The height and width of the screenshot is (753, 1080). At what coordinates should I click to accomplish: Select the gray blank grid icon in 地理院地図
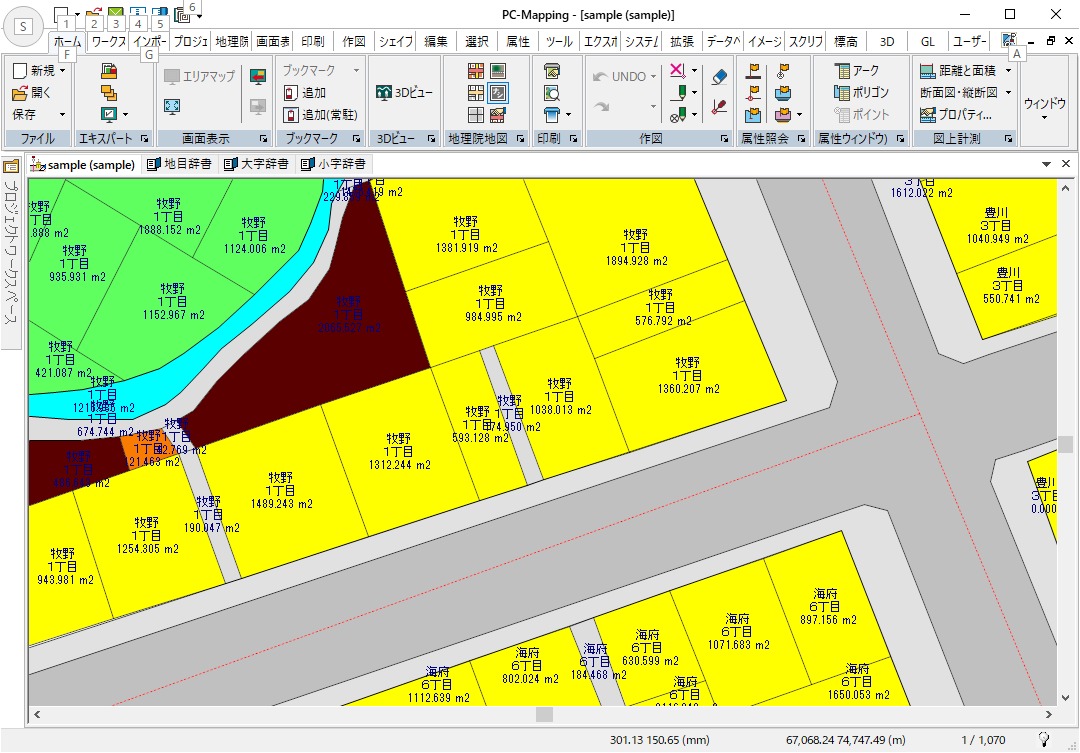pos(476,114)
